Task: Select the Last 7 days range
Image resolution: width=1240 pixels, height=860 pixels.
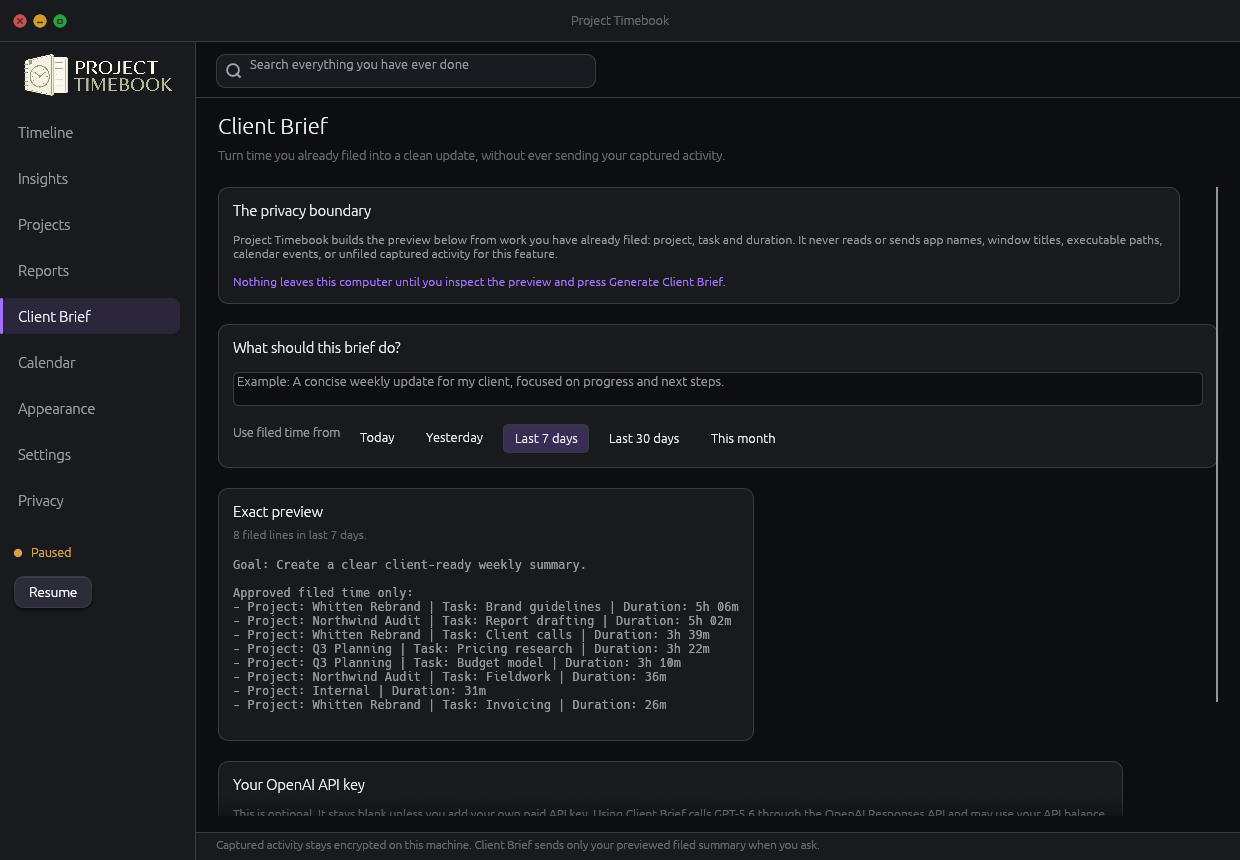Action: (x=546, y=438)
